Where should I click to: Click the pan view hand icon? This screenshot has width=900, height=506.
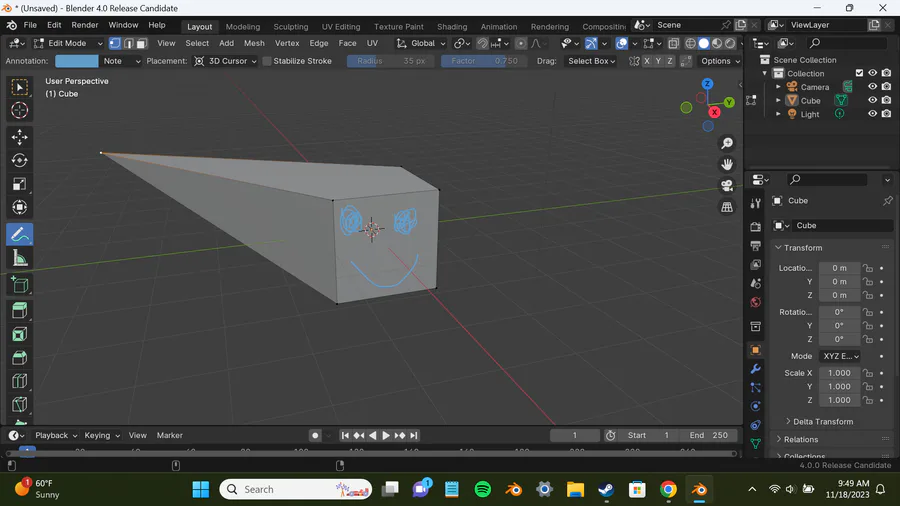(x=727, y=165)
